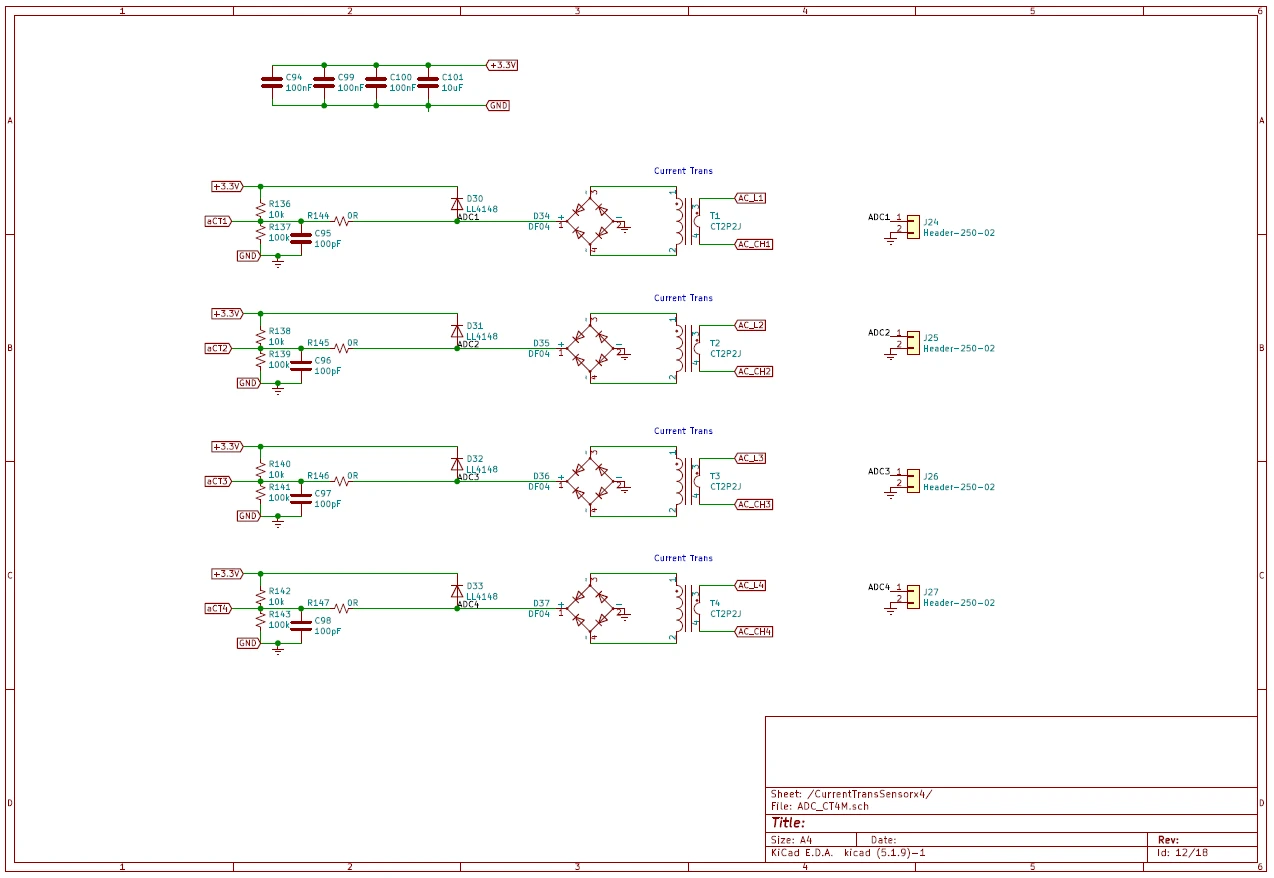Select the D31 LL4148 diode symbol
Screen dimensions: 1274x878
[457, 331]
